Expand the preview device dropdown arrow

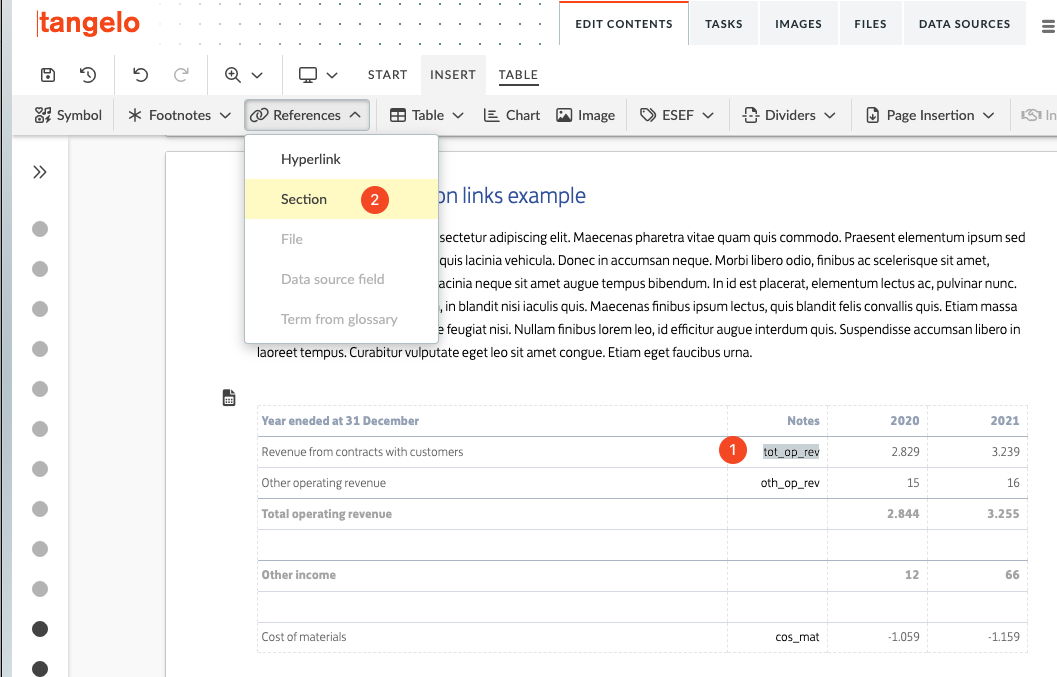(332, 76)
